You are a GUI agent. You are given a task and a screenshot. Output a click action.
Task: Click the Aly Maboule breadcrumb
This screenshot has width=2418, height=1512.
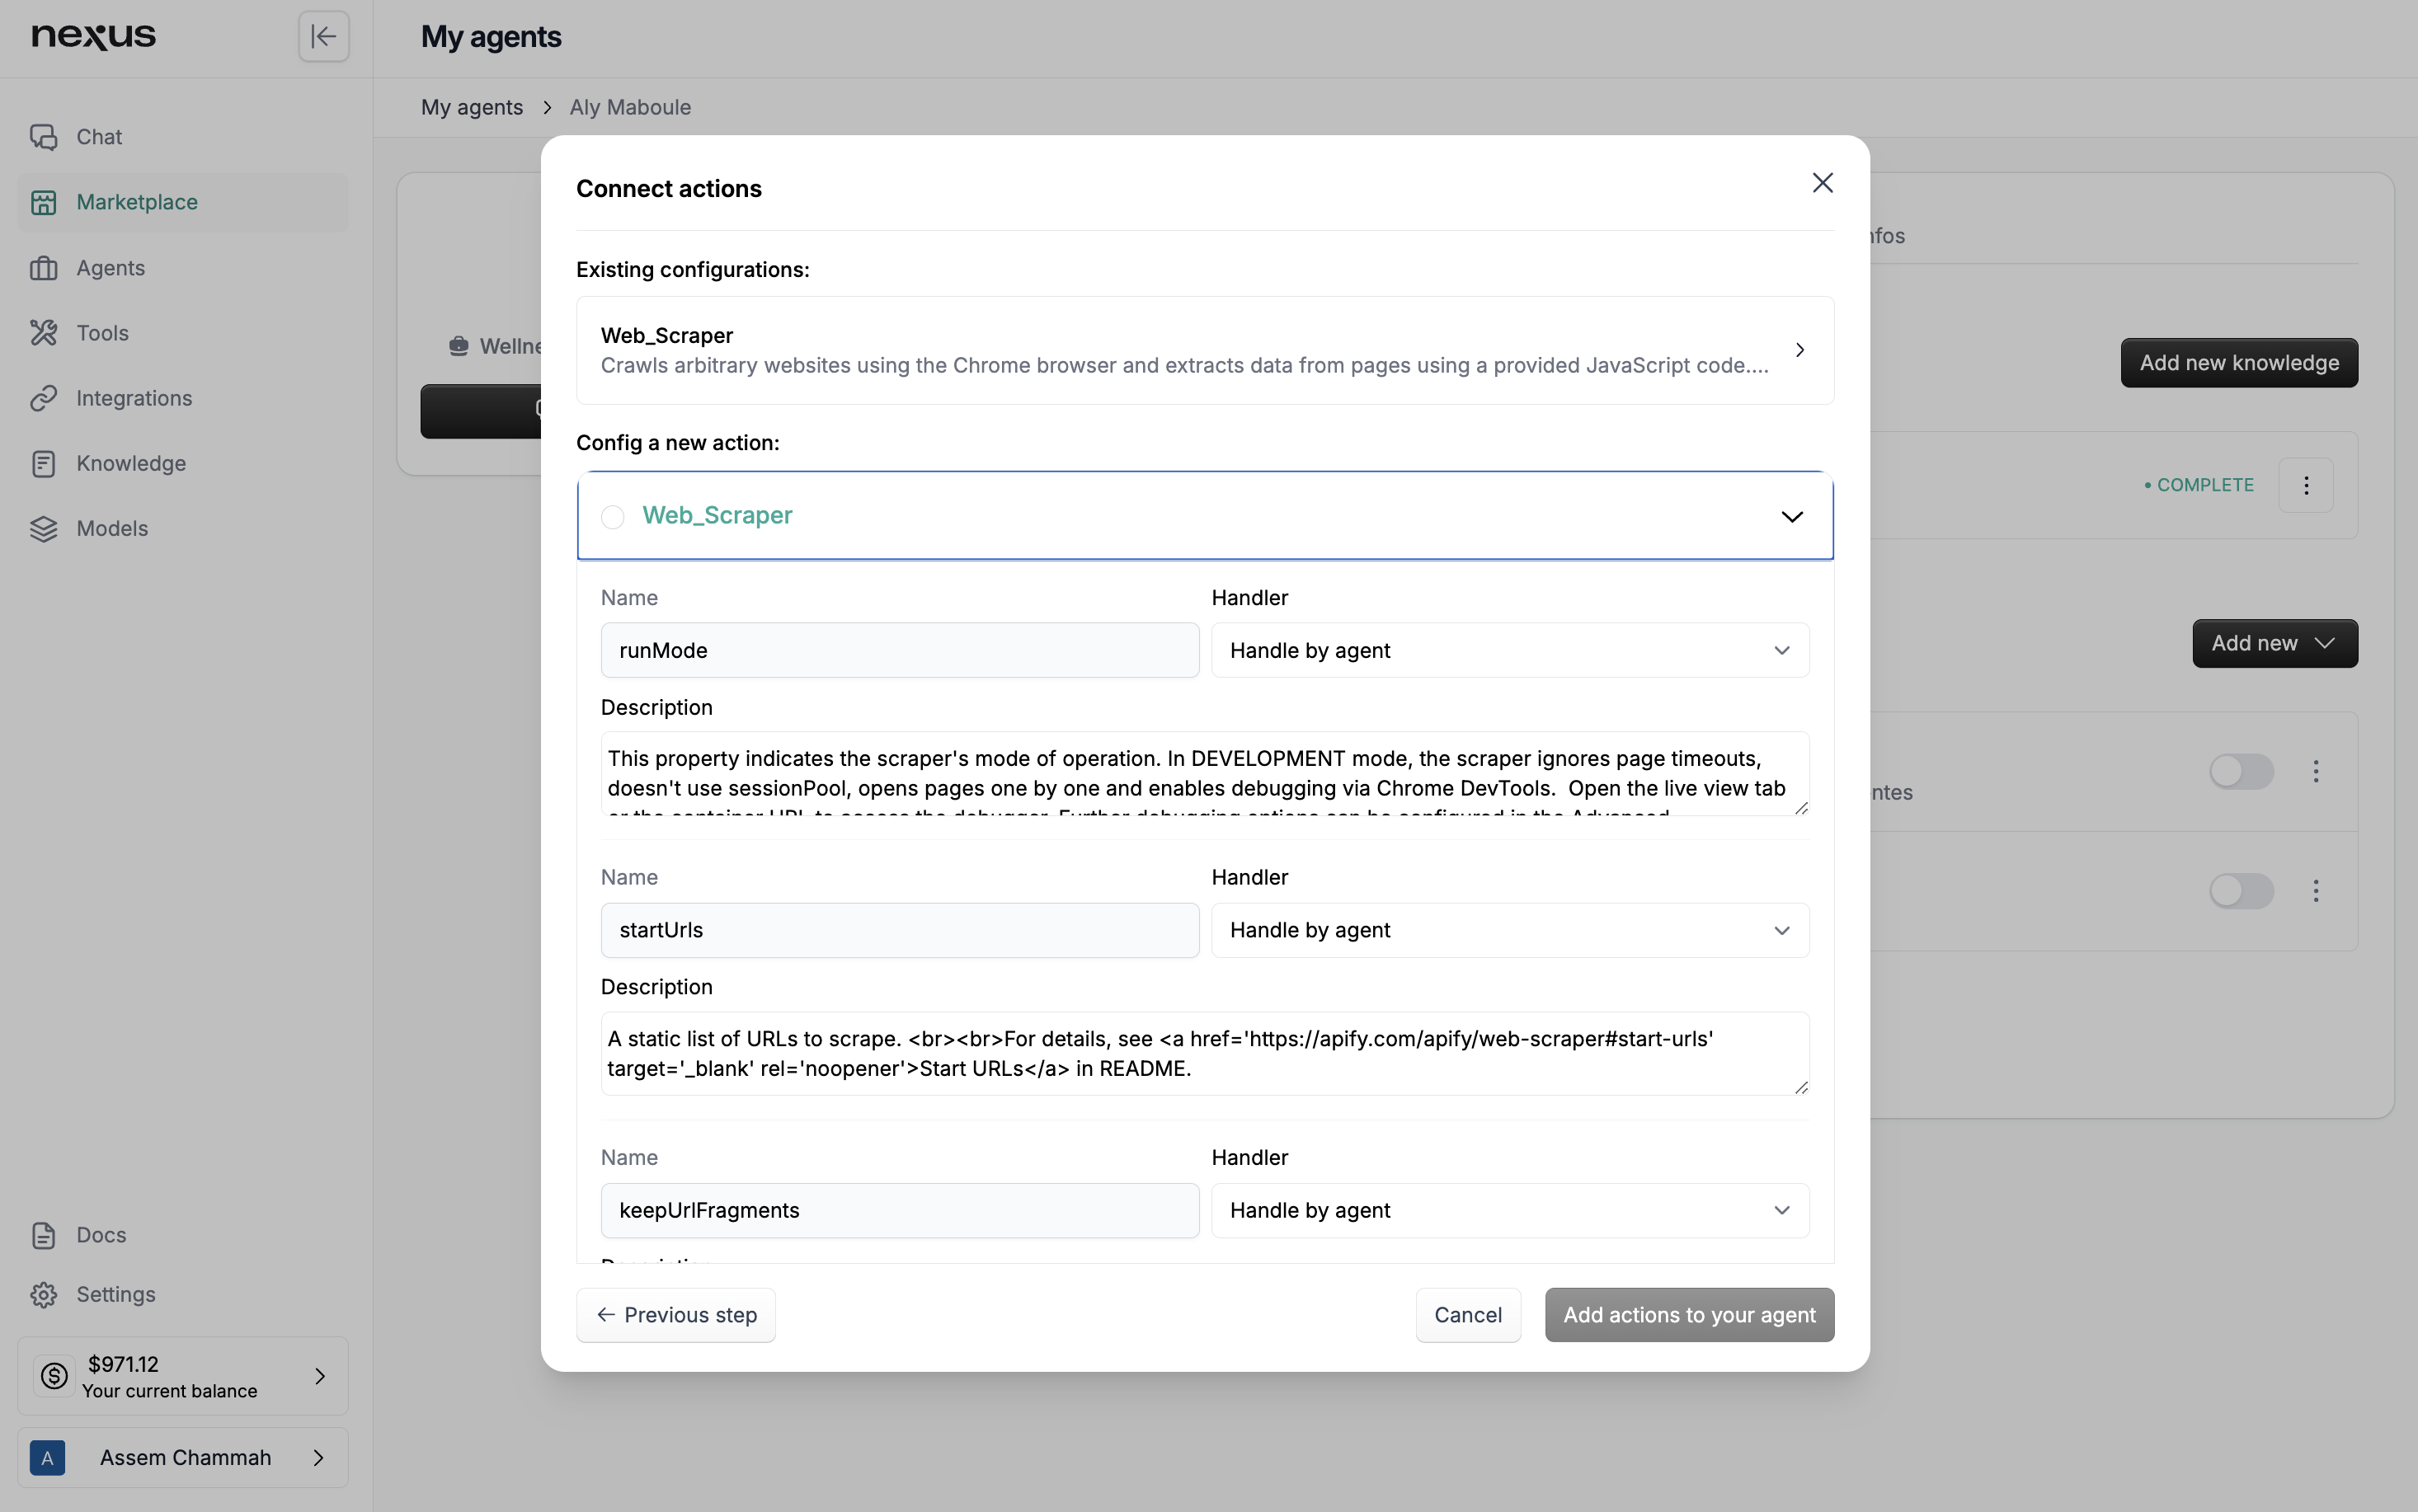[x=630, y=107]
